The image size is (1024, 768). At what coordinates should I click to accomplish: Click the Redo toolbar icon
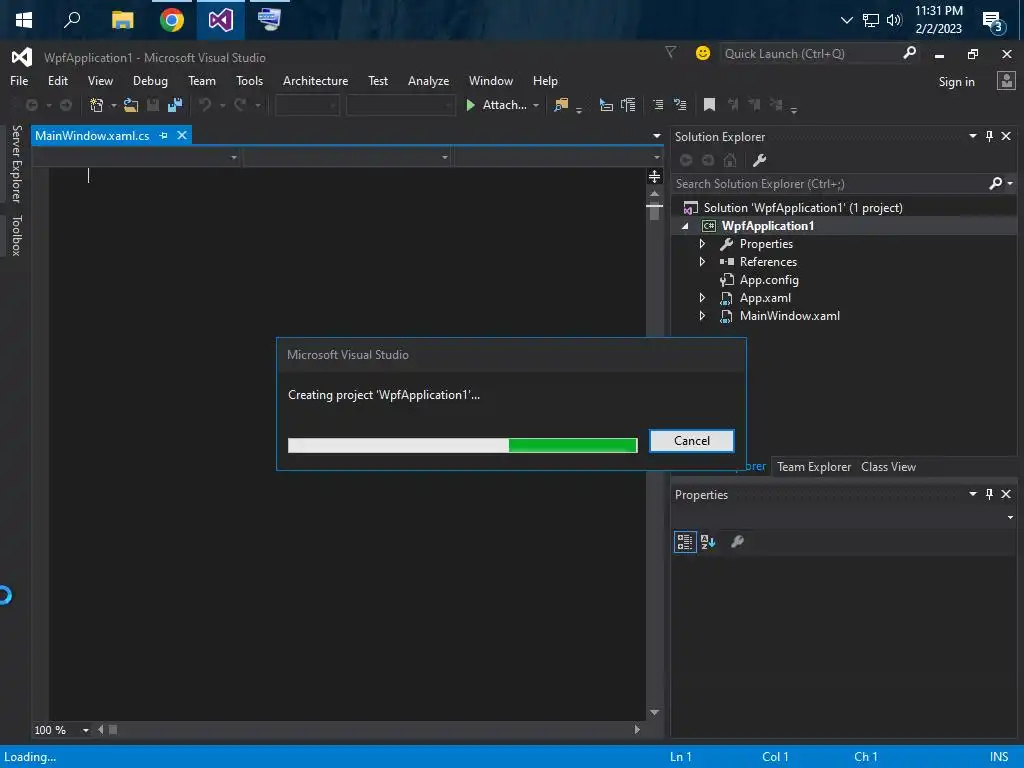[x=240, y=105]
